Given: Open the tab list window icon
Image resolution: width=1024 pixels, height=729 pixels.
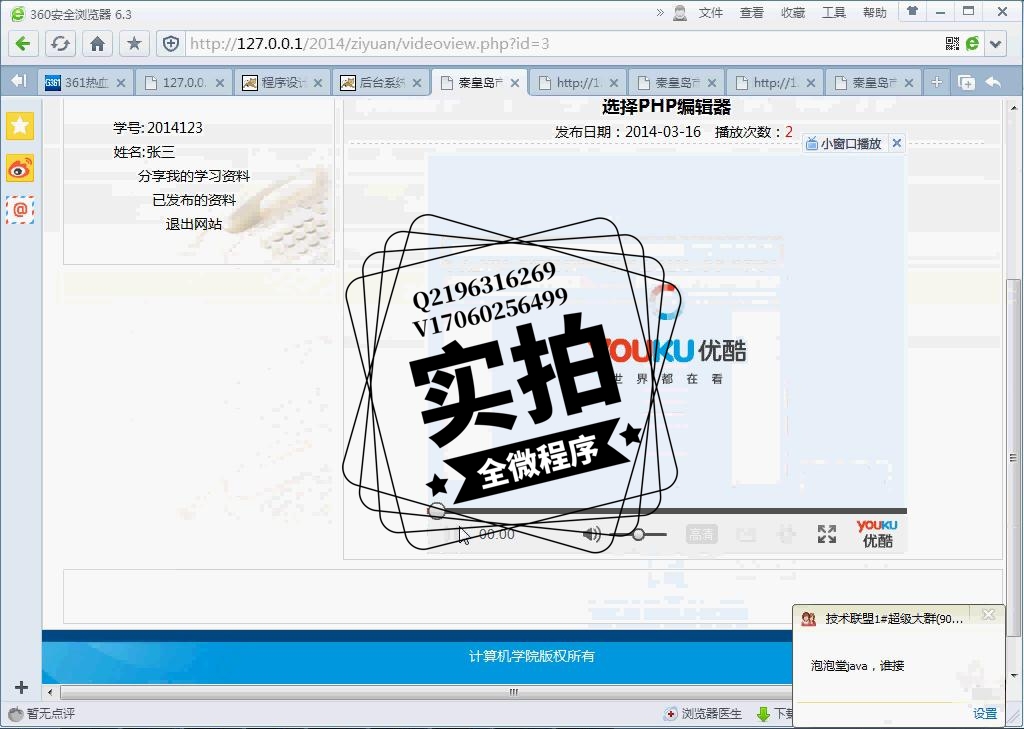Looking at the screenshot, I should [966, 82].
